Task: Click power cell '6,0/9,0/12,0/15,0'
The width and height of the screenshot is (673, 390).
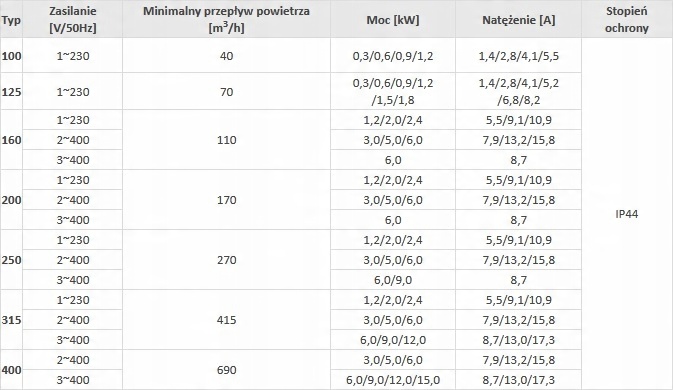Action: (393, 380)
